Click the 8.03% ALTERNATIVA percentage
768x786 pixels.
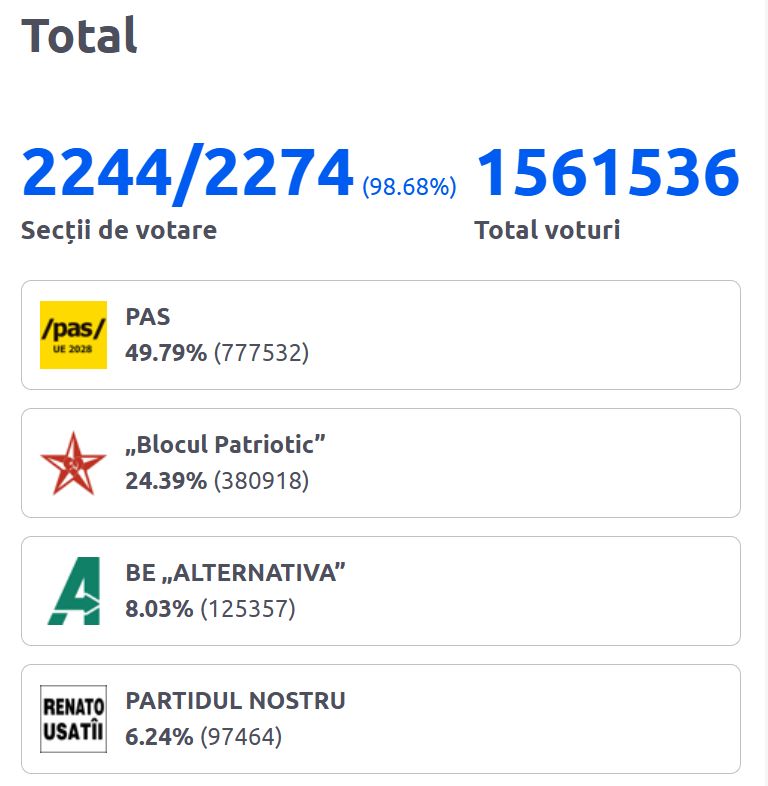pos(159,609)
